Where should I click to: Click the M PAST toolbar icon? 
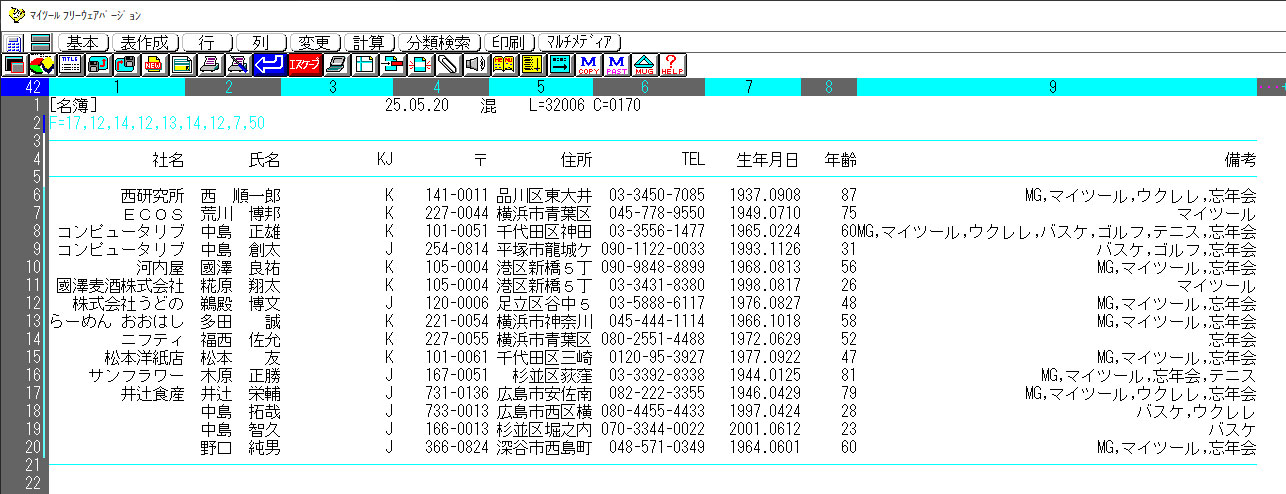[x=617, y=65]
